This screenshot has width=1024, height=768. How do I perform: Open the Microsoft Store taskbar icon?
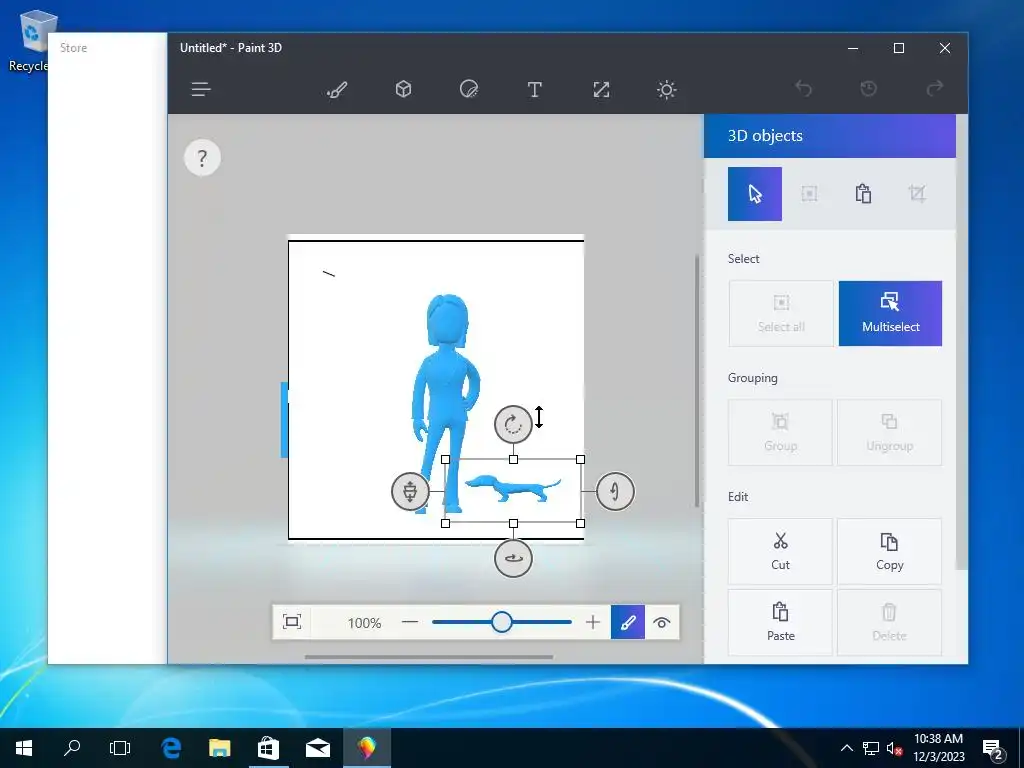[x=268, y=748]
